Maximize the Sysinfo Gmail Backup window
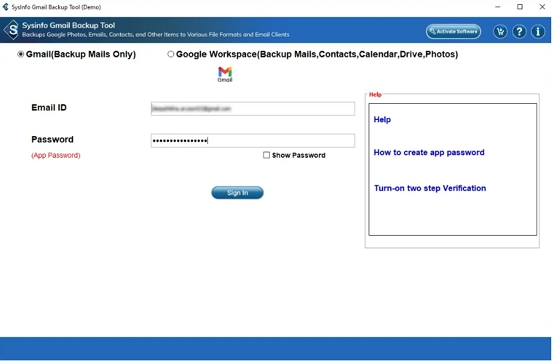The width and height of the screenshot is (553, 361). [520, 7]
